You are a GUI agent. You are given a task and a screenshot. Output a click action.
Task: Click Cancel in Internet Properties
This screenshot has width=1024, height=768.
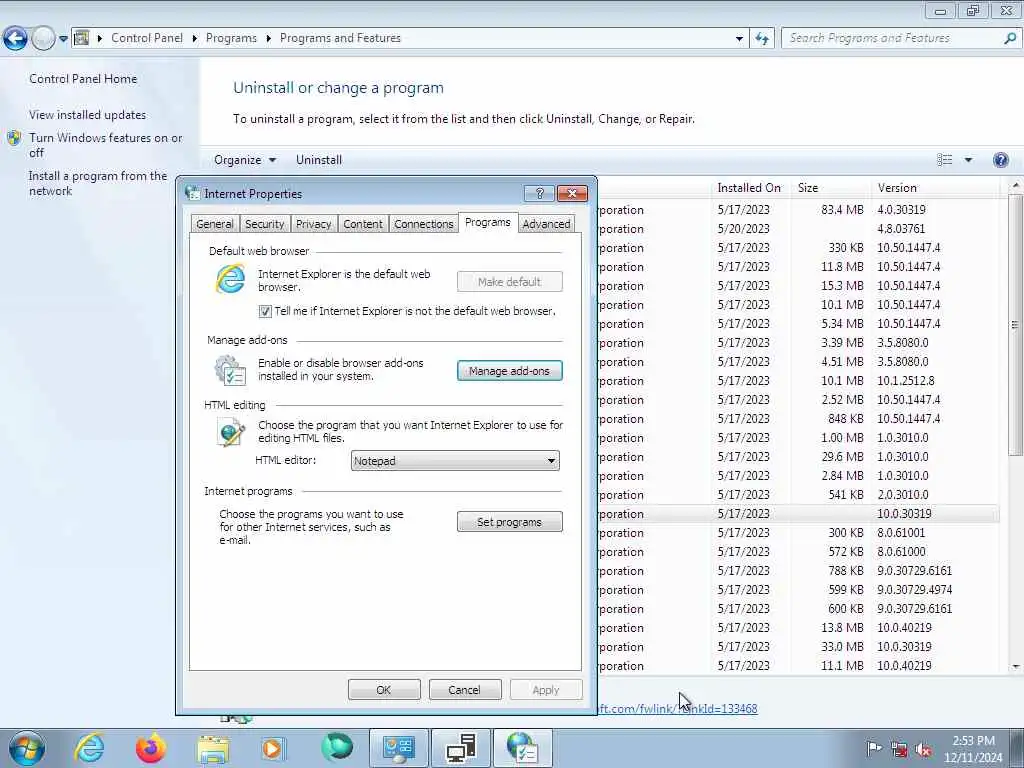465,690
